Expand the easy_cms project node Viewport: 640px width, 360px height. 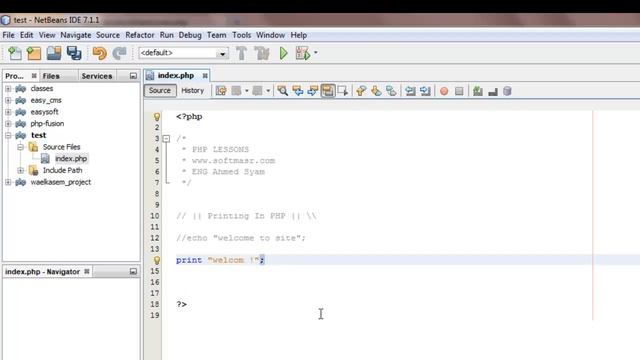[x=8, y=100]
